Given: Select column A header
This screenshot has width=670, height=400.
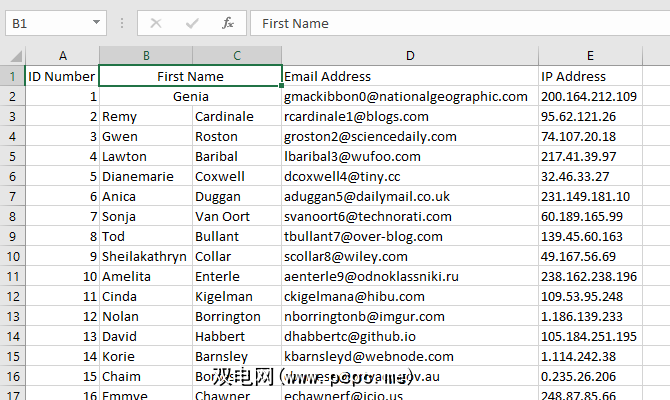Looking at the screenshot, I should 62,56.
